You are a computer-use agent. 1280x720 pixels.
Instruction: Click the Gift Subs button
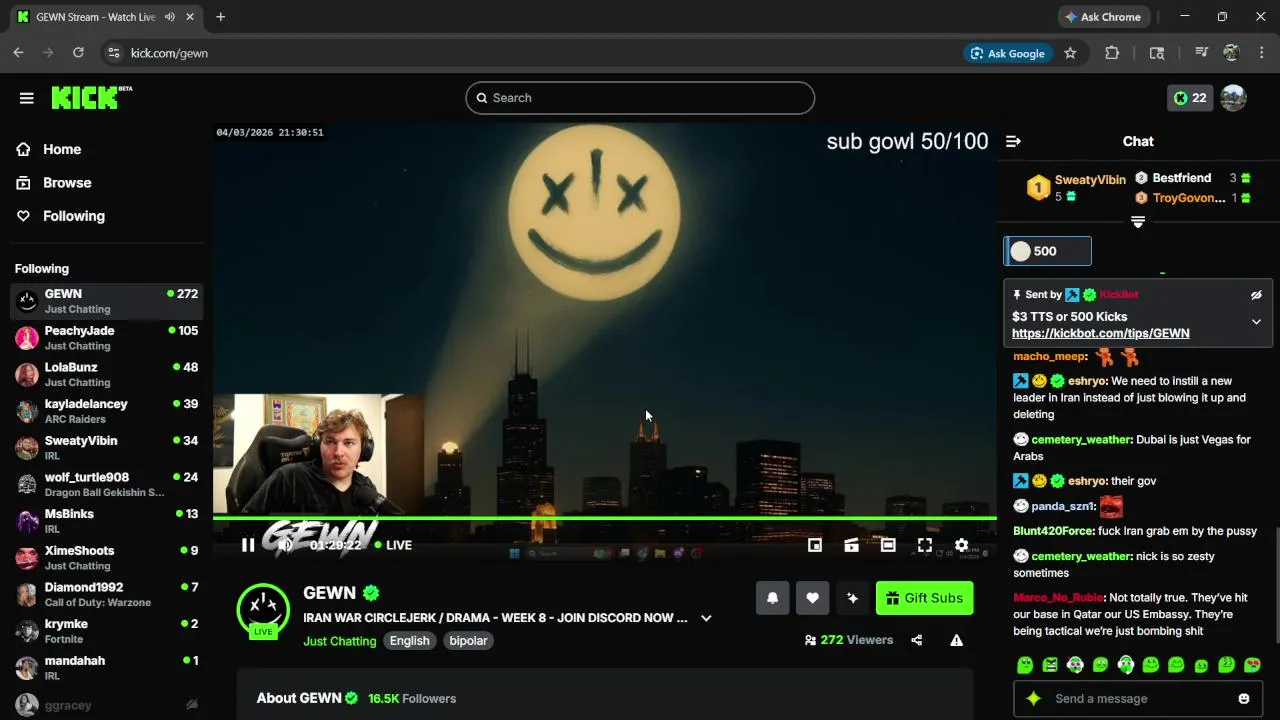(924, 598)
